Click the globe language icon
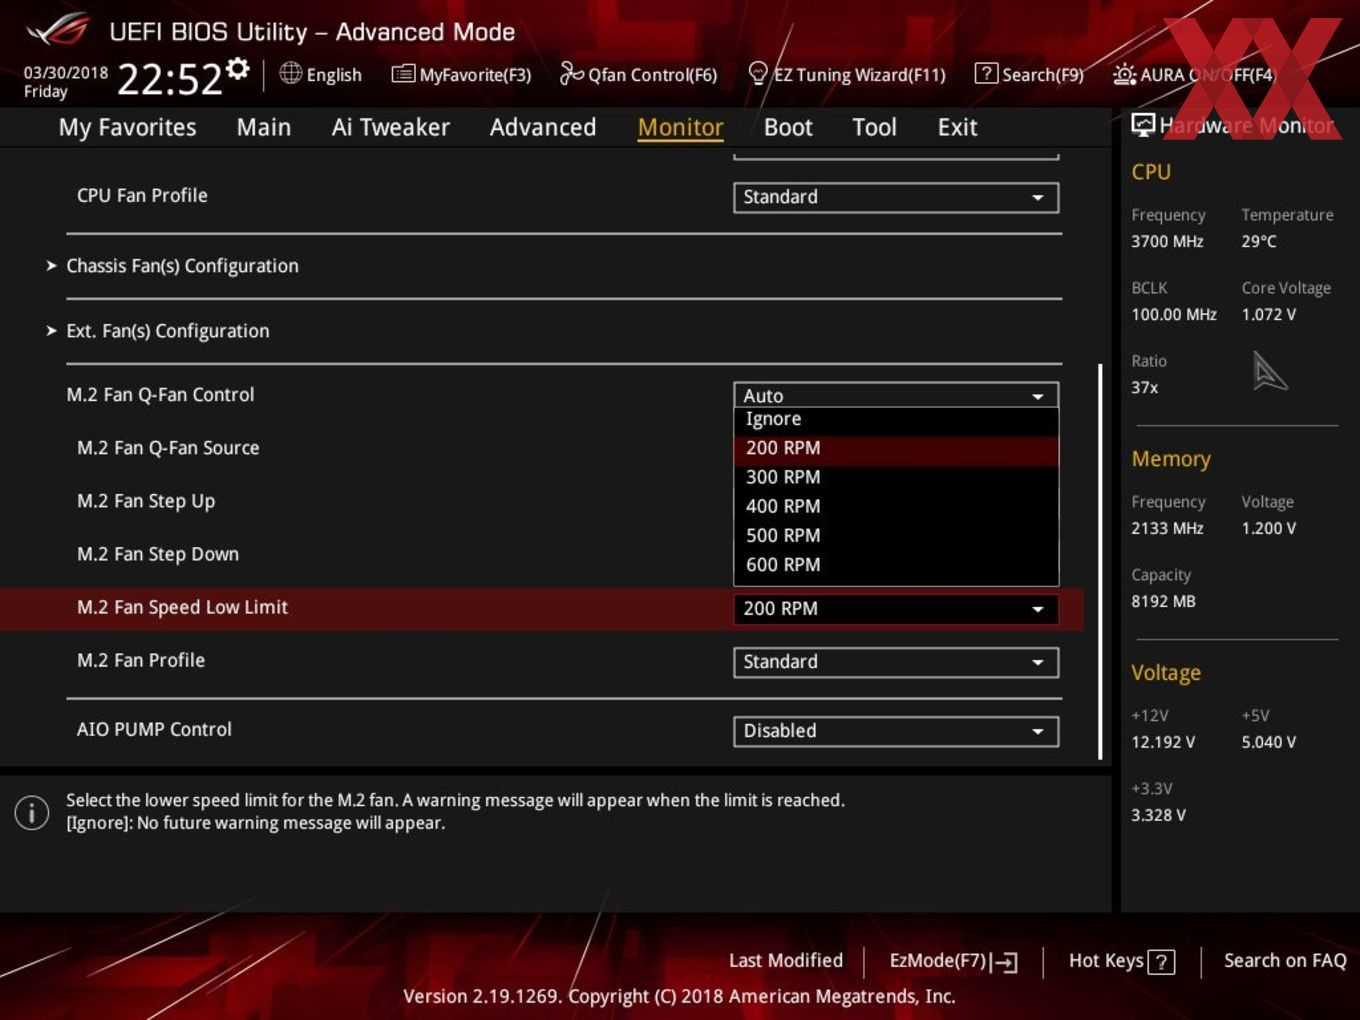This screenshot has height=1020, width=1360. click(x=290, y=73)
